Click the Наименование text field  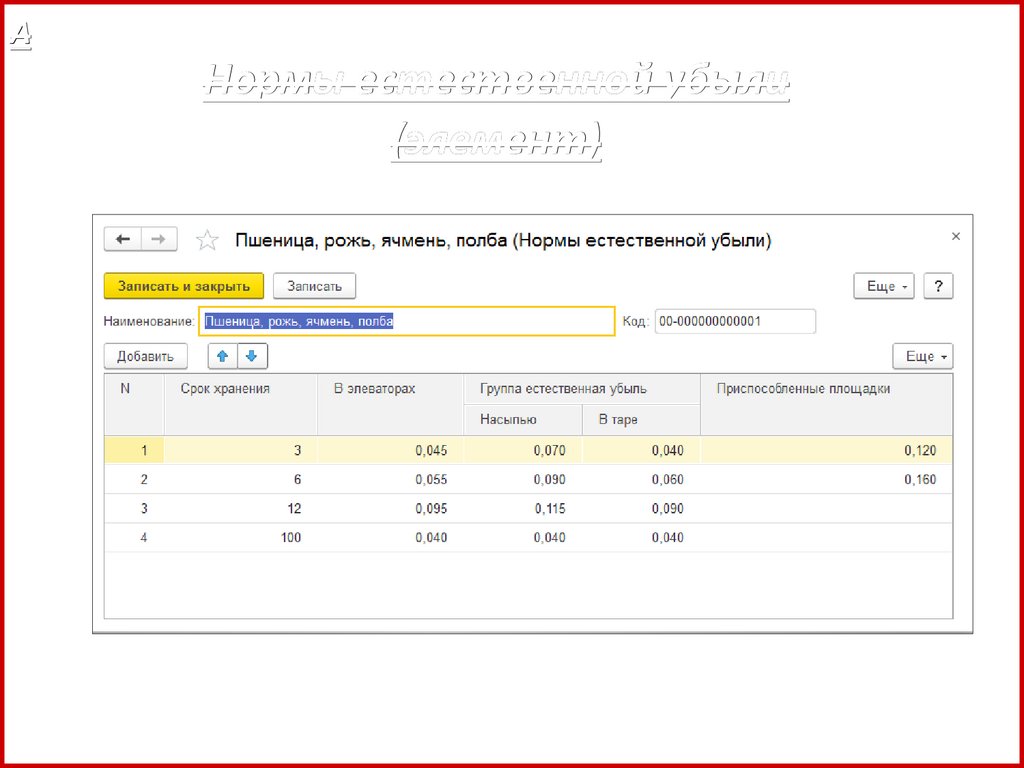[x=406, y=321]
